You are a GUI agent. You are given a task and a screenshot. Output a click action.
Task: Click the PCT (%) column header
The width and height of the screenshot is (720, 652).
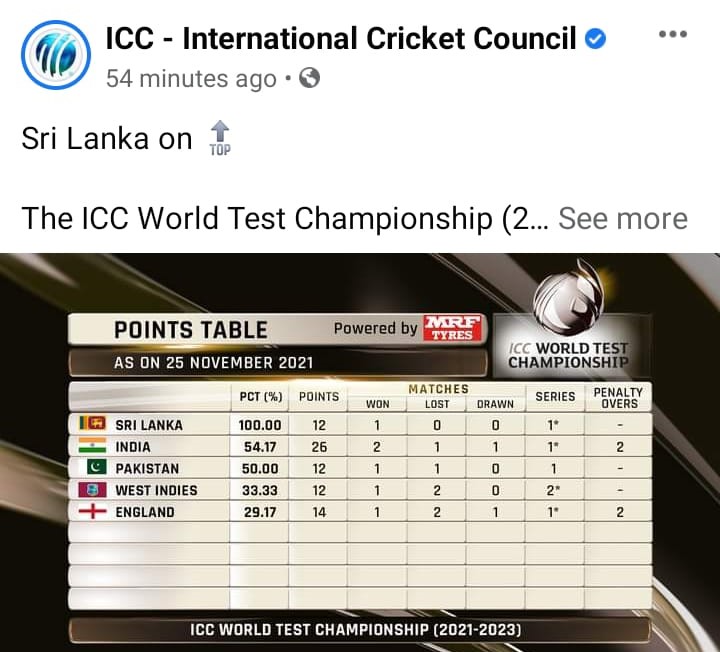click(x=261, y=397)
